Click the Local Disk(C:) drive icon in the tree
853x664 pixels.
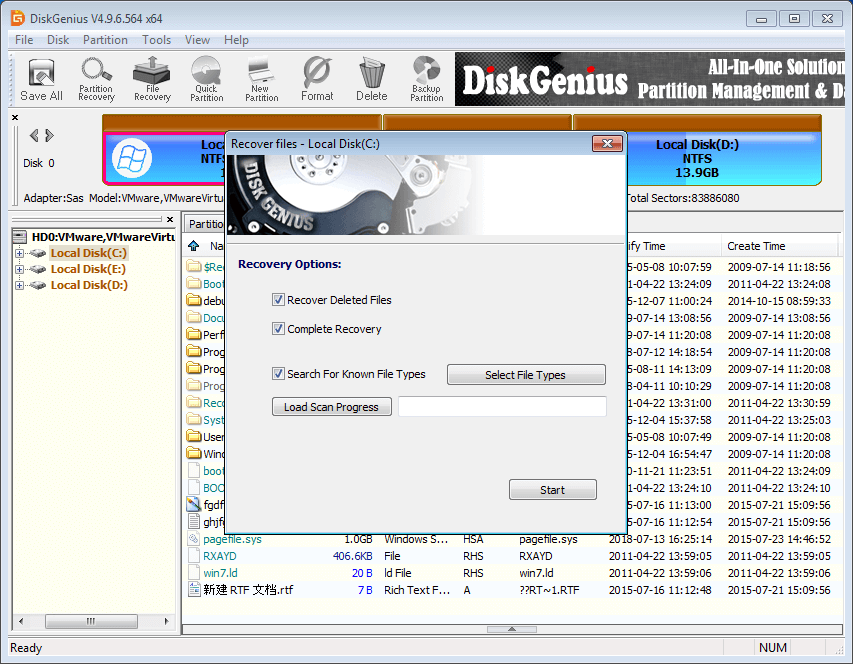point(38,253)
